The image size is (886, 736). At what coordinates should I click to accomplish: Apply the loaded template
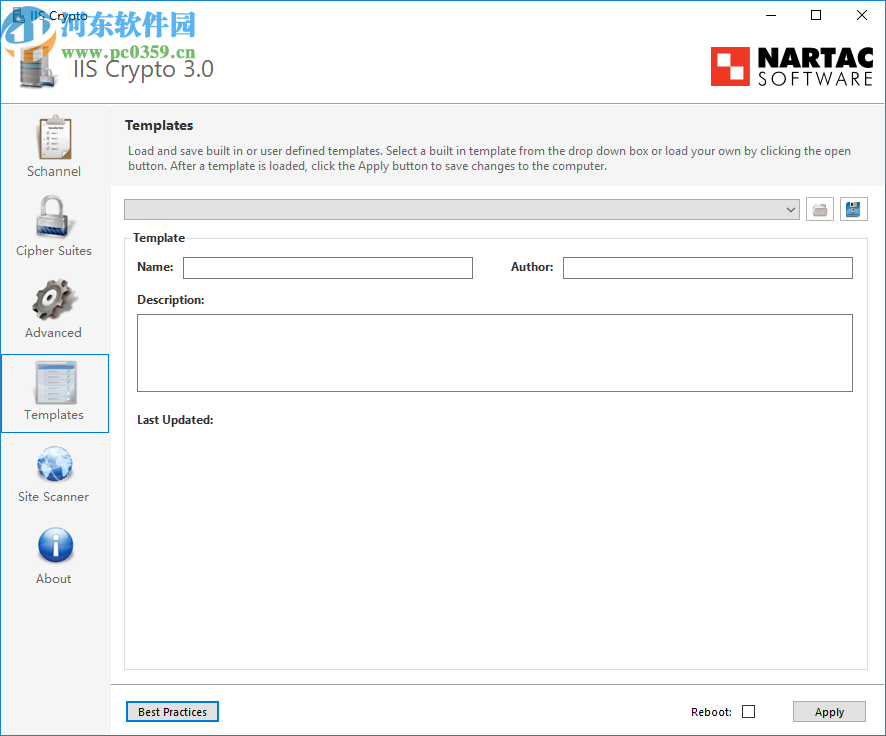[829, 711]
